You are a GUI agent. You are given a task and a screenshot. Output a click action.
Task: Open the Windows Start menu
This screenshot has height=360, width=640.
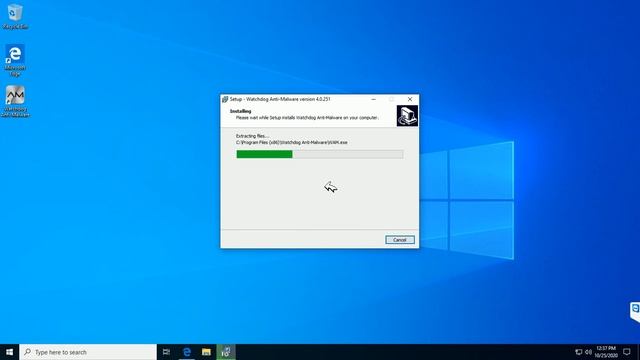tap(9, 352)
